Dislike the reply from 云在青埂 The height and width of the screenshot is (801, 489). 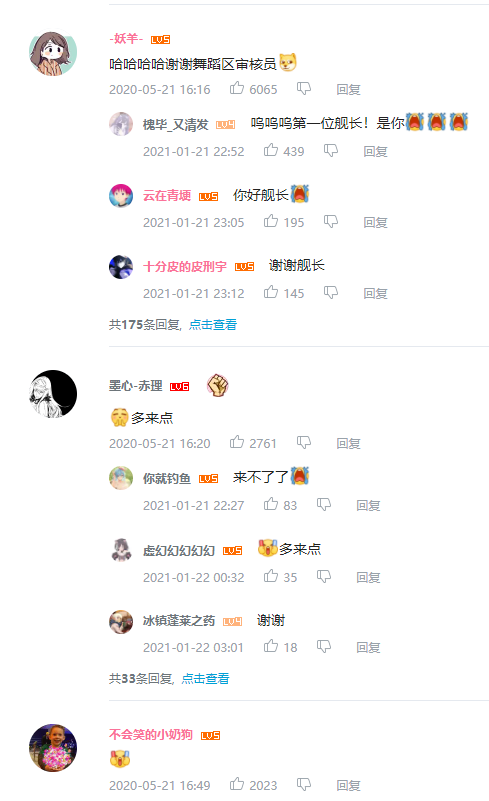coord(331,222)
